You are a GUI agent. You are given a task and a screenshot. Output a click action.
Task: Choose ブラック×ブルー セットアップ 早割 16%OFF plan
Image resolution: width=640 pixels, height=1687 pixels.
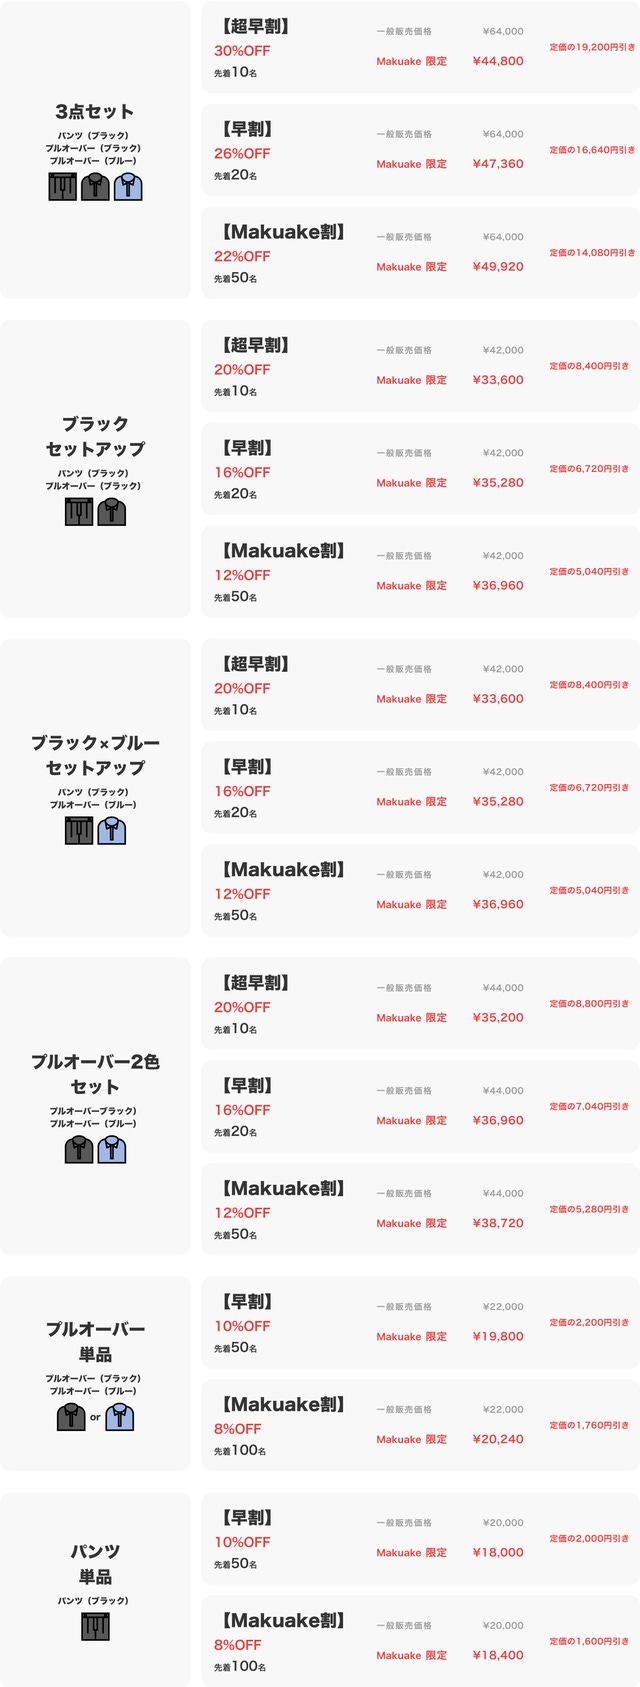(420, 787)
